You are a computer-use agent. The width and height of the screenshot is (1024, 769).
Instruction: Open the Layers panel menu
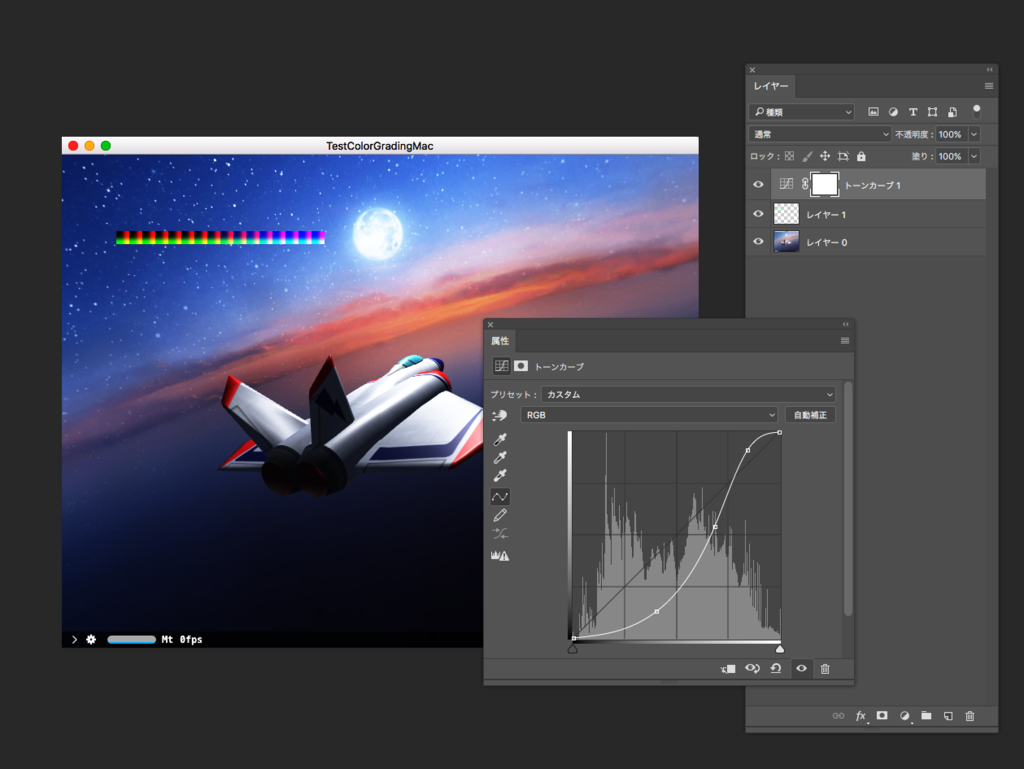[989, 86]
